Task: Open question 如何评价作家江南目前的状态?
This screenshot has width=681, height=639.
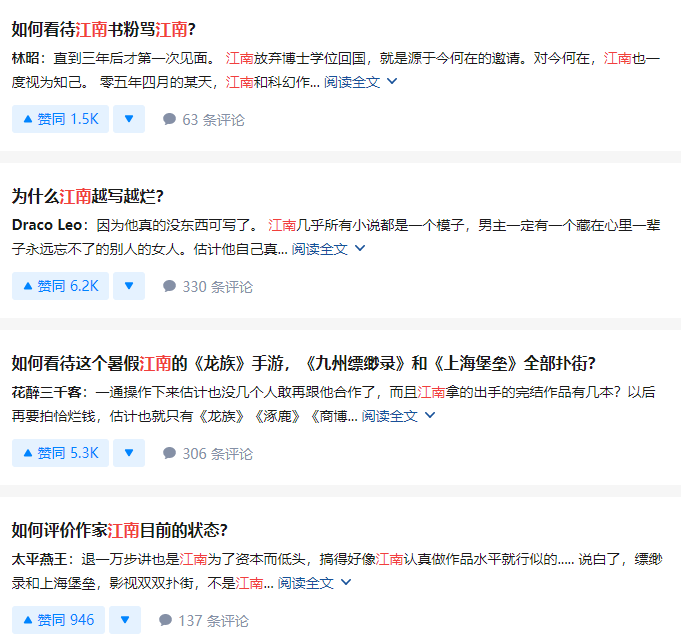Action: pyautogui.click(x=119, y=530)
